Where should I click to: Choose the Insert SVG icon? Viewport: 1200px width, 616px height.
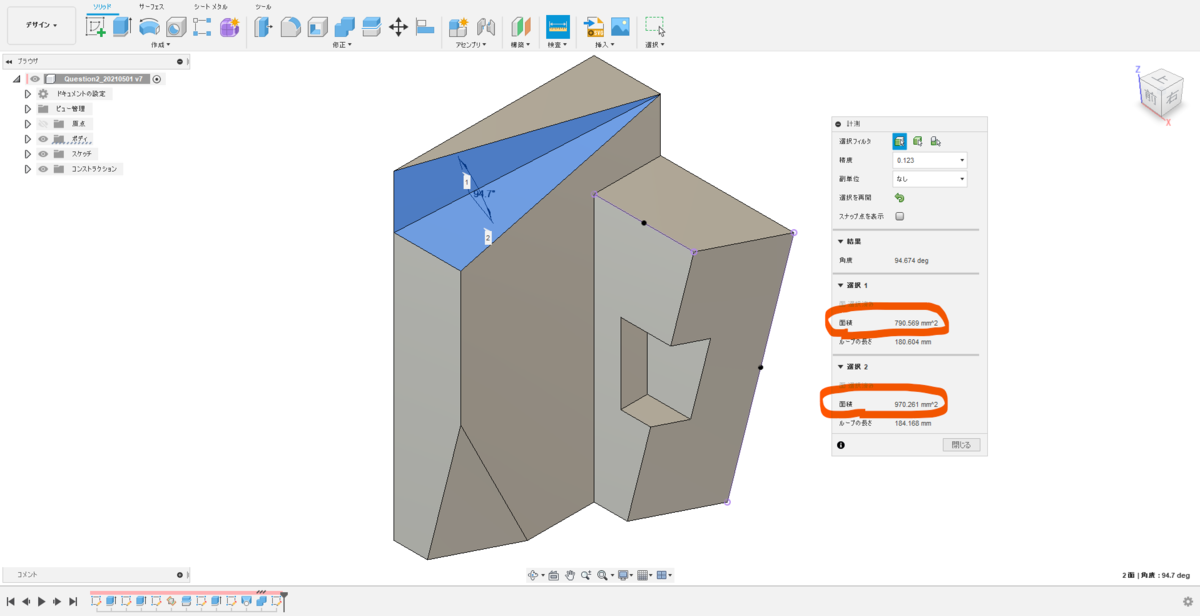[594, 27]
